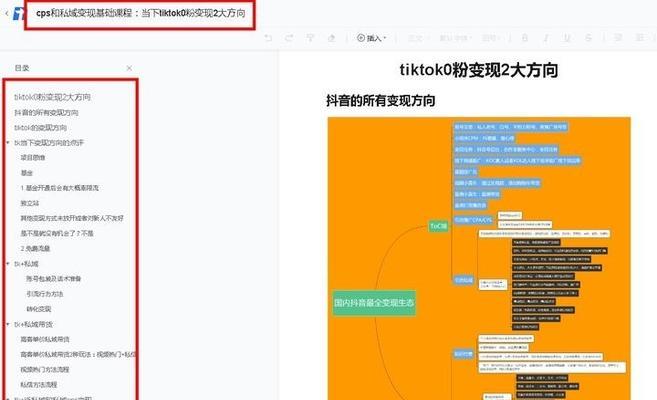Open the 插入 (Insert) dropdown

click(372, 38)
